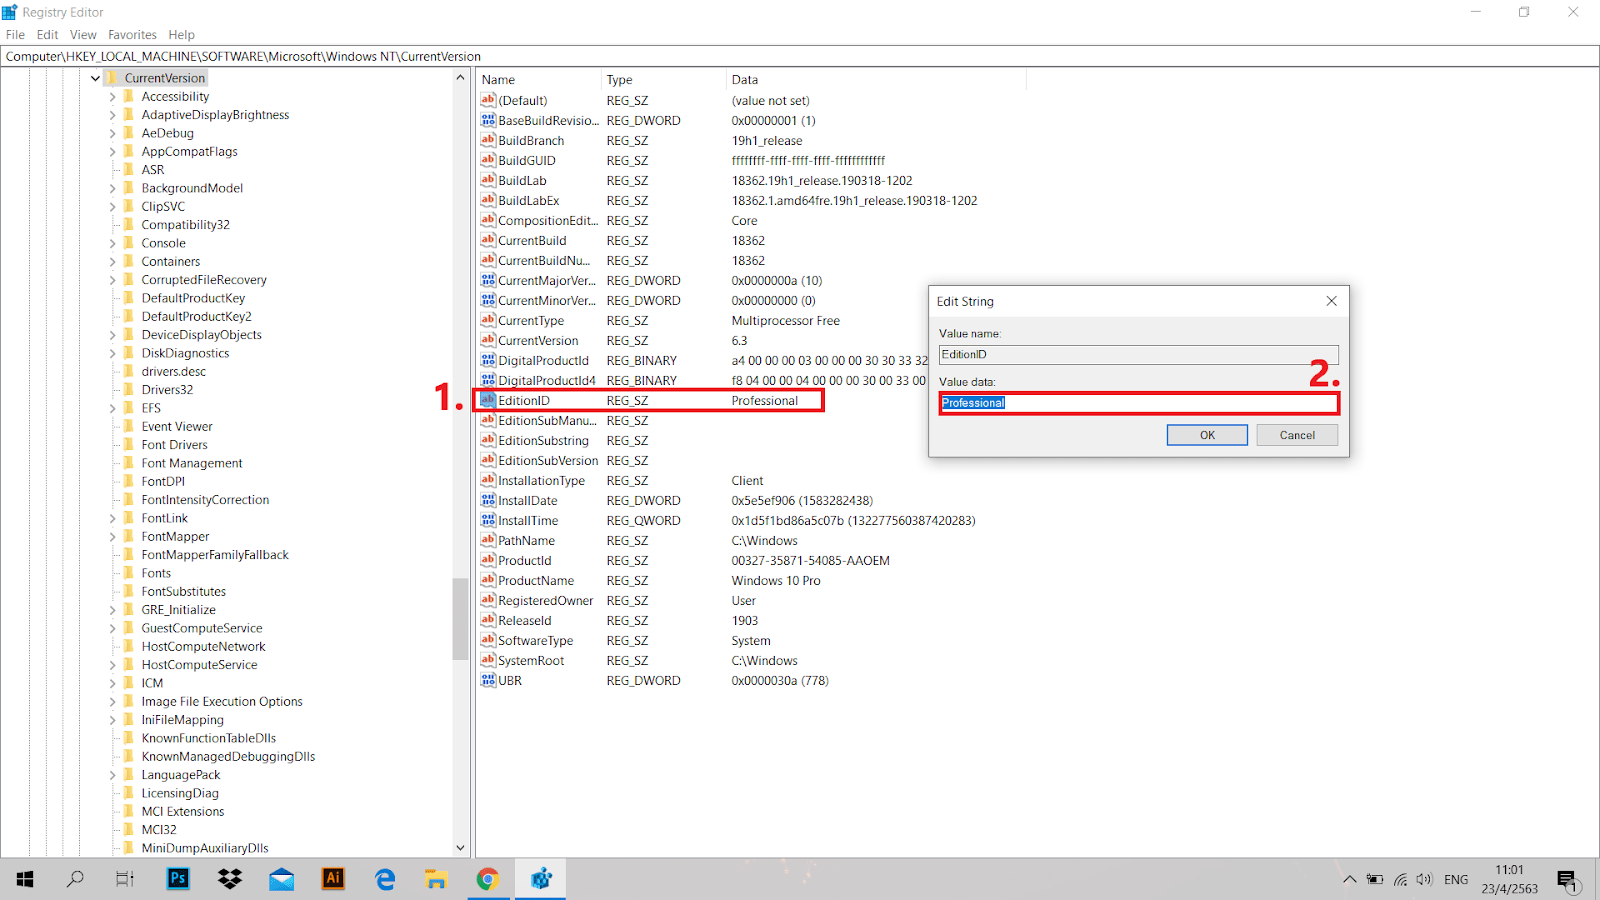Image resolution: width=1600 pixels, height=900 pixels.
Task: Open the Favorites menu
Action: tap(131, 34)
